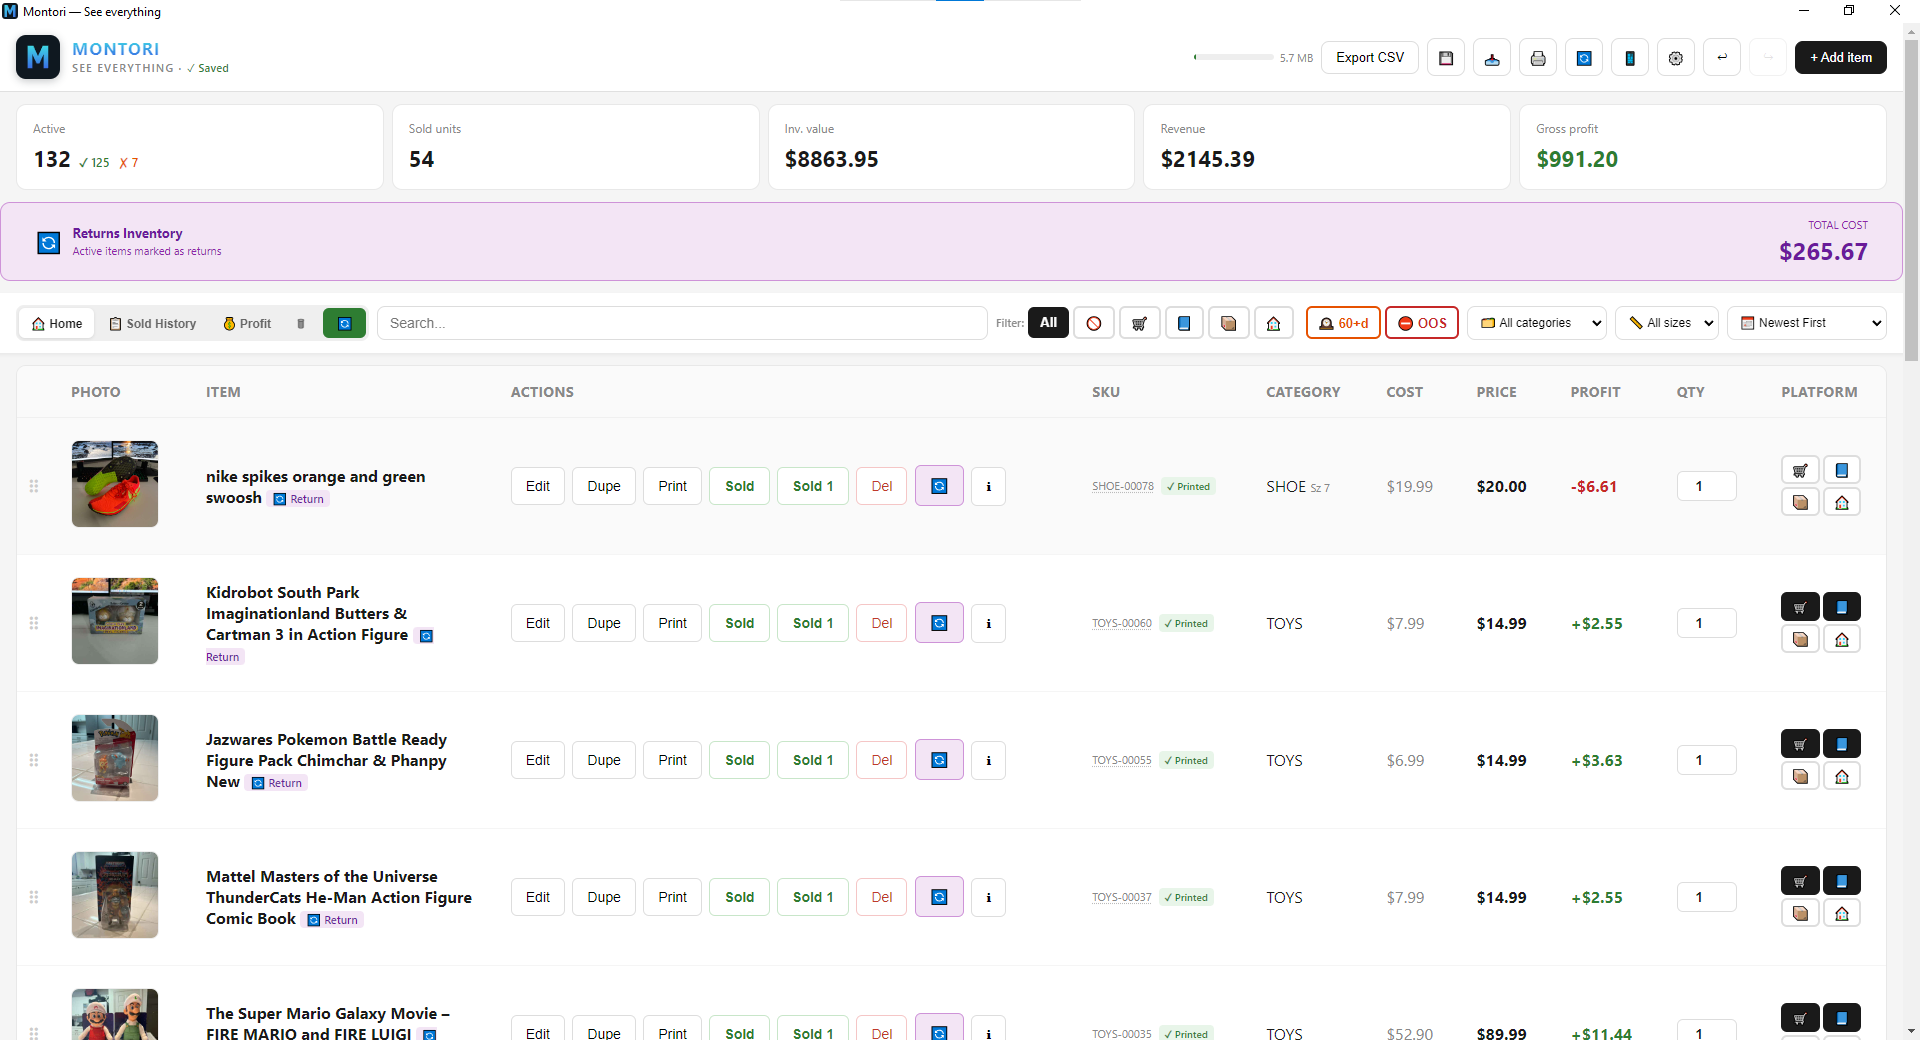Toggle blue book platform for nike spikes
The height and width of the screenshot is (1040, 1920).
[x=1842, y=470]
